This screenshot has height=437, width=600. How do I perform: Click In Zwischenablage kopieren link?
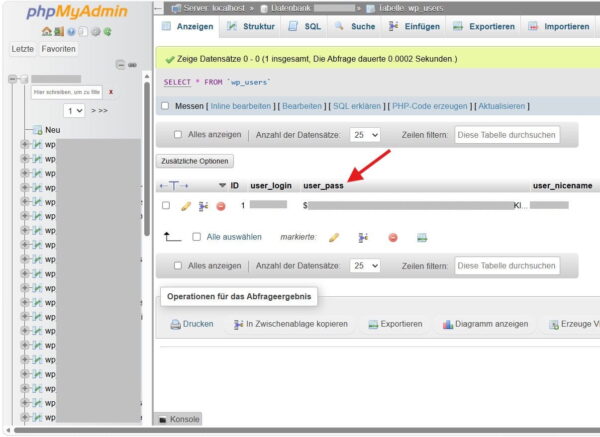tap(291, 324)
